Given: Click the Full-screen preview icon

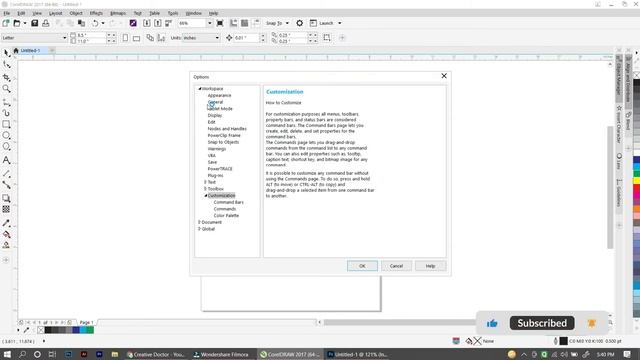Looking at the screenshot, I should [220, 23].
